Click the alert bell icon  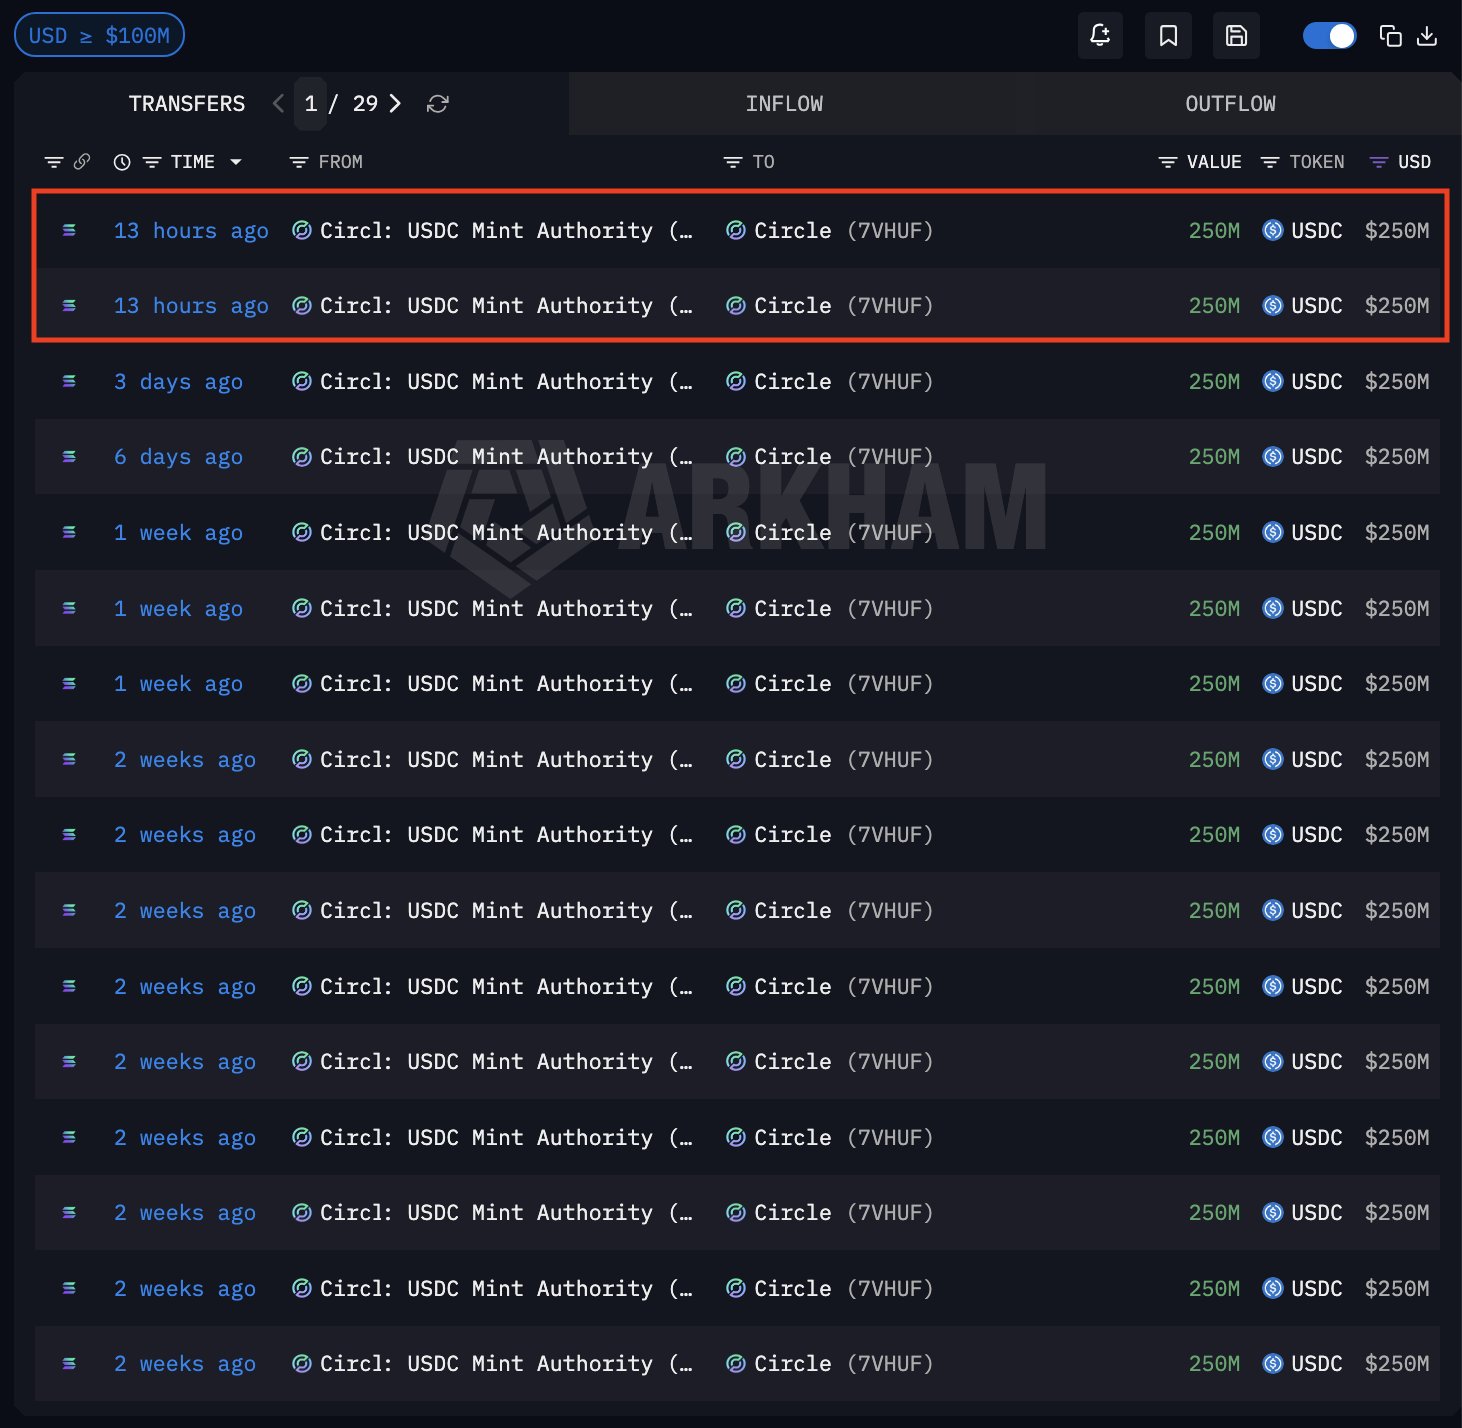point(1100,36)
